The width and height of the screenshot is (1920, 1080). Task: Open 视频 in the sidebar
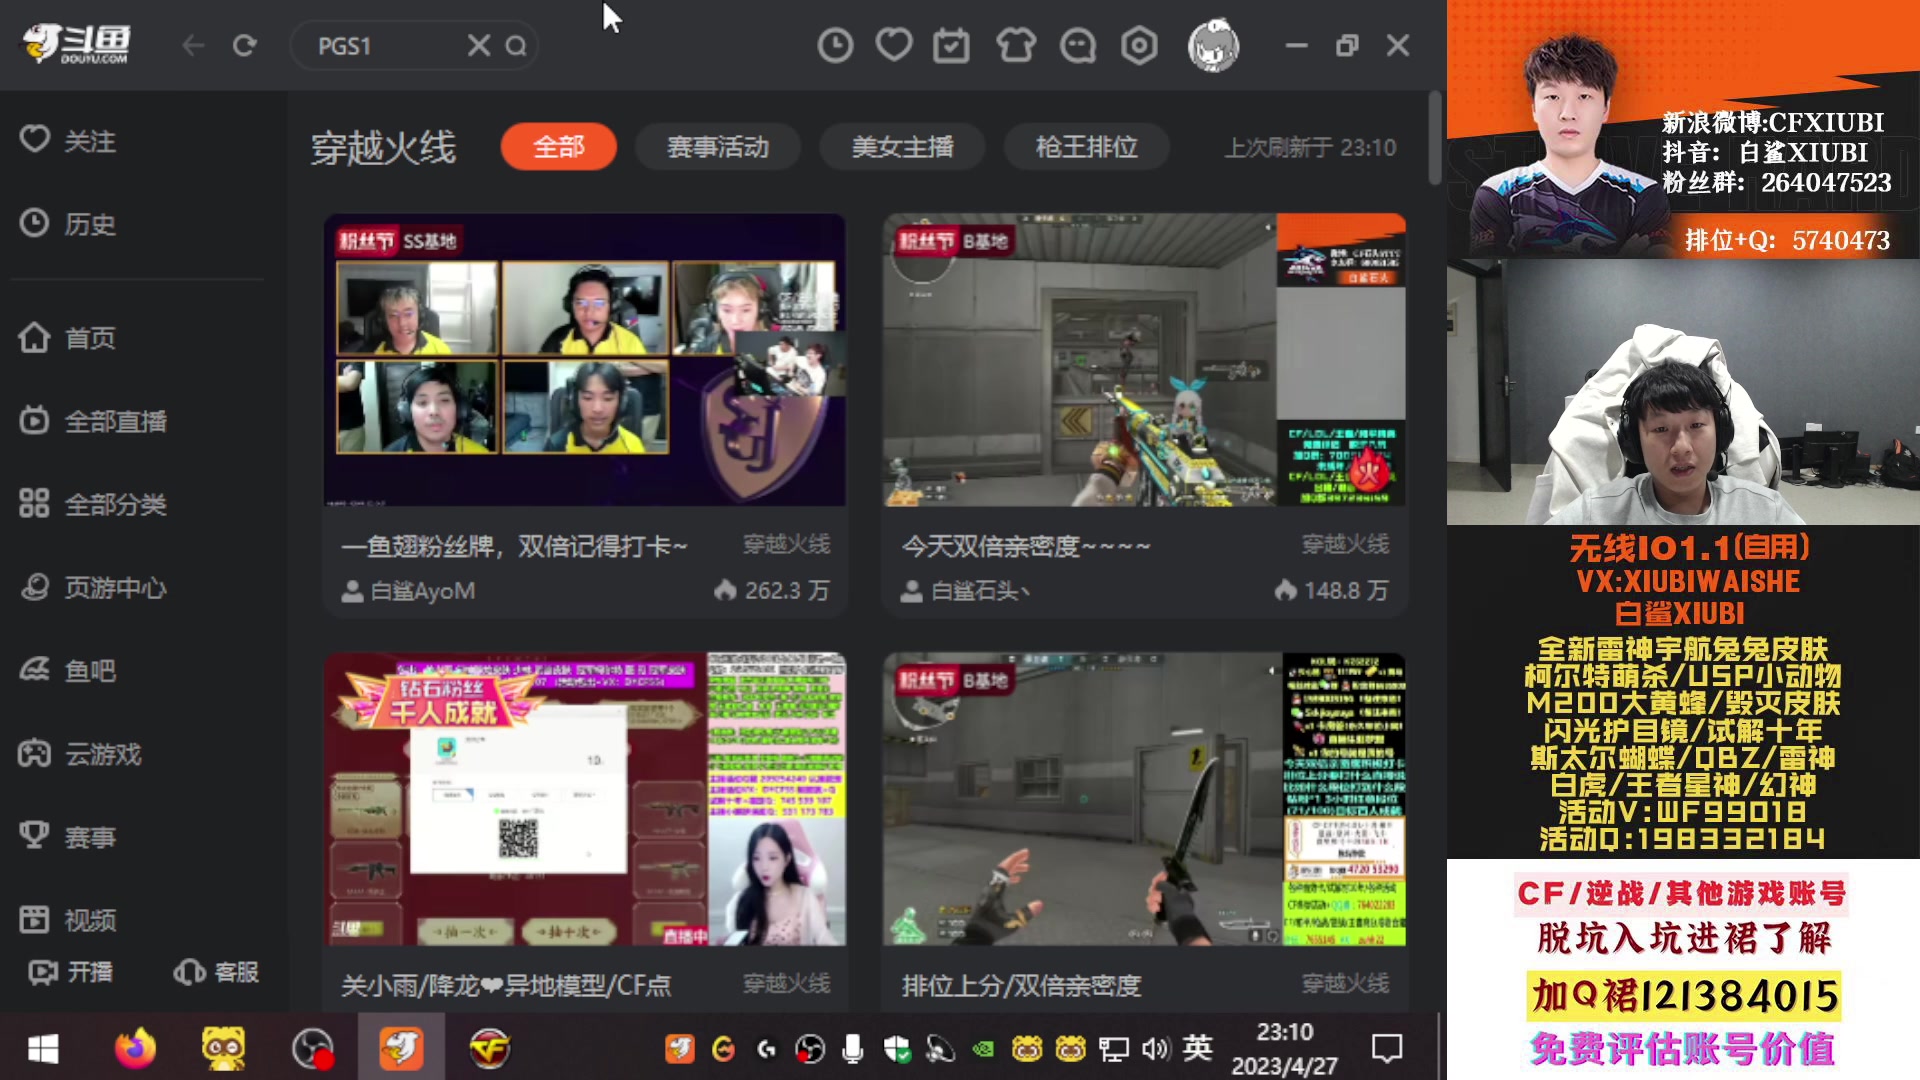coord(68,920)
